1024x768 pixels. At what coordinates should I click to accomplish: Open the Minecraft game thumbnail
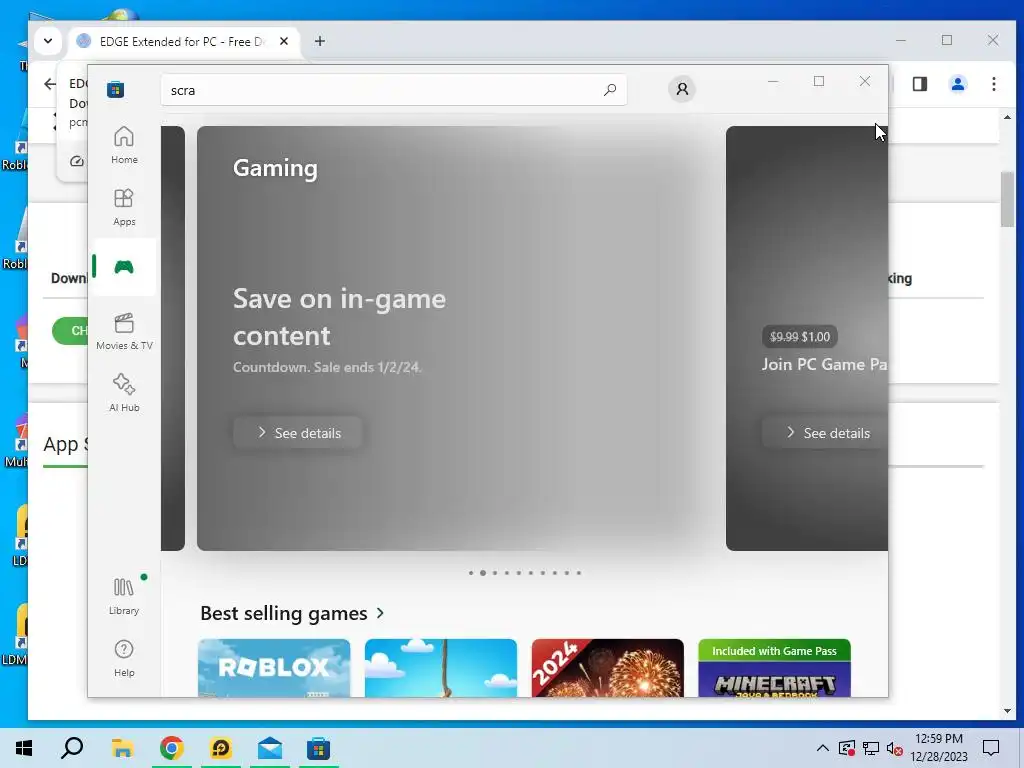click(x=774, y=667)
